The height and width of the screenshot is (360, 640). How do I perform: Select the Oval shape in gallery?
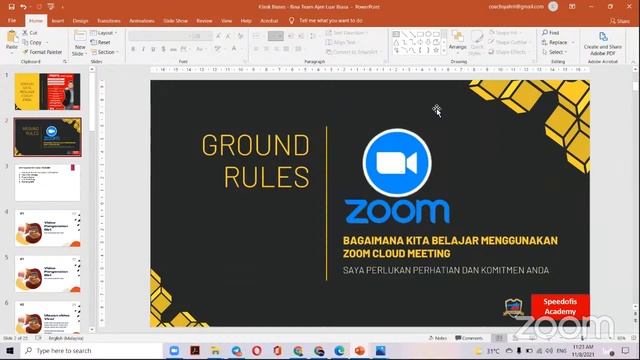428,34
